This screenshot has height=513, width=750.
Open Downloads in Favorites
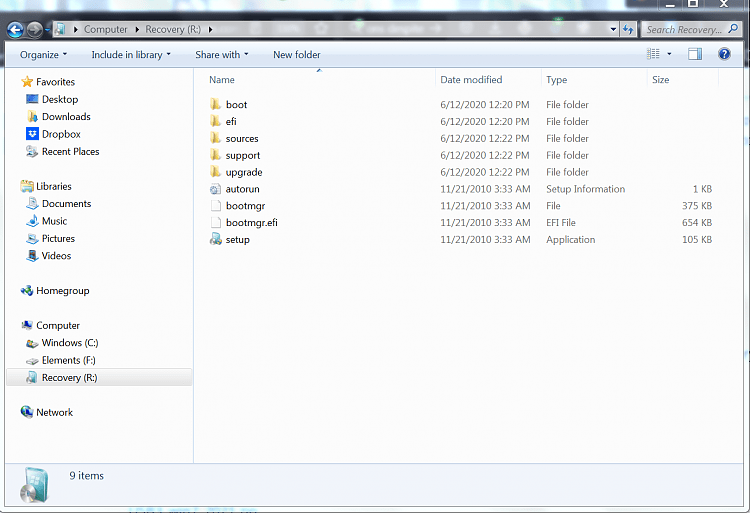point(66,117)
